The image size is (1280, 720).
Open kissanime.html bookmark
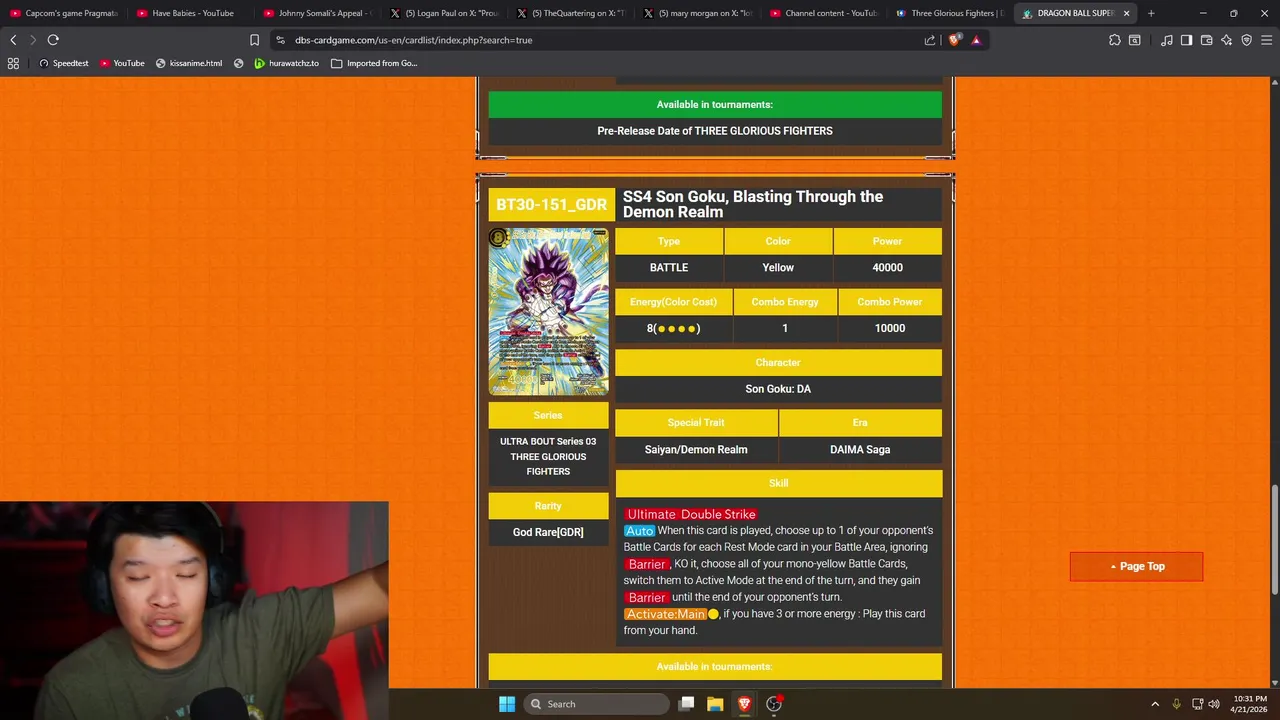pos(189,63)
